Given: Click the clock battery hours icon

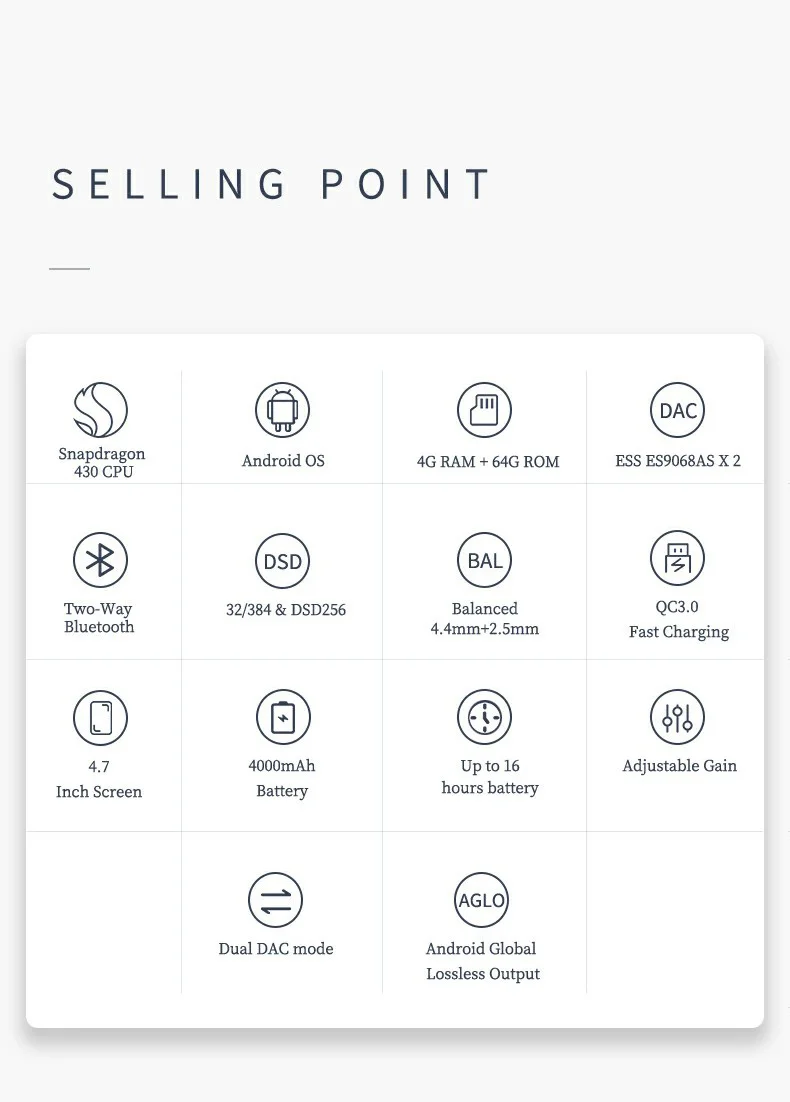Looking at the screenshot, I should coord(485,717).
